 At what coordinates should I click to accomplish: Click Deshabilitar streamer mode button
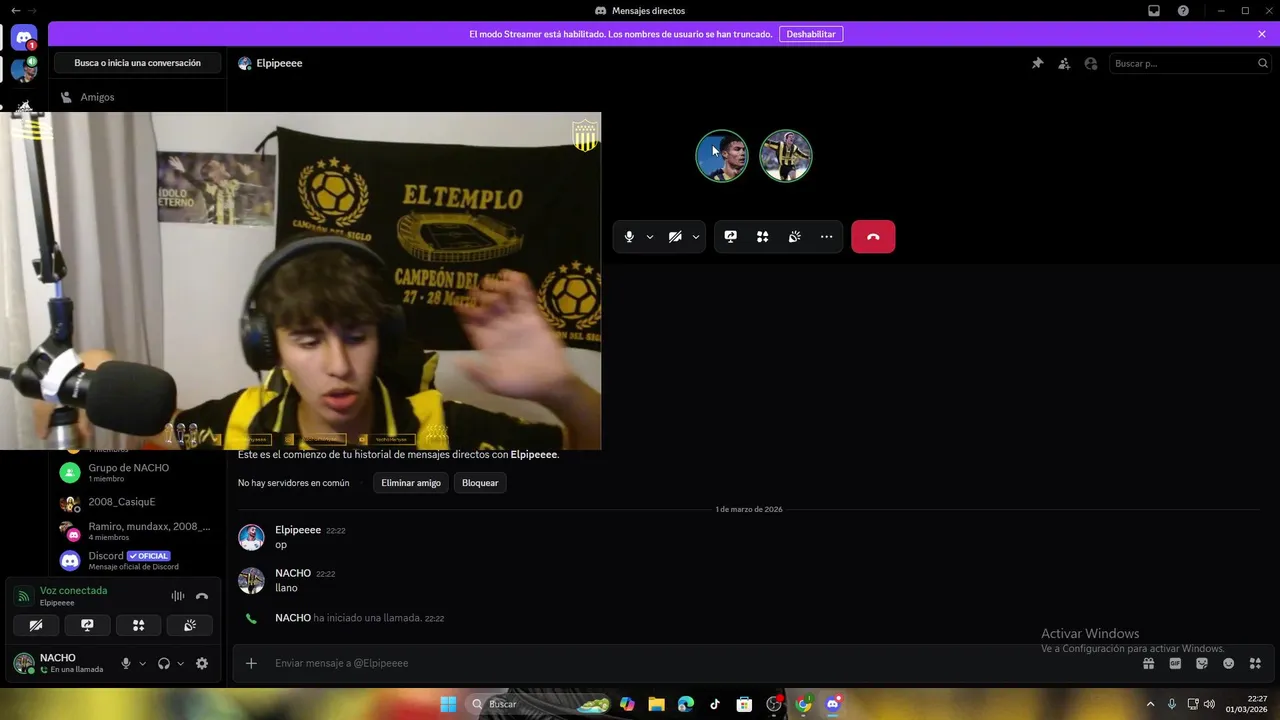pyautogui.click(x=811, y=34)
